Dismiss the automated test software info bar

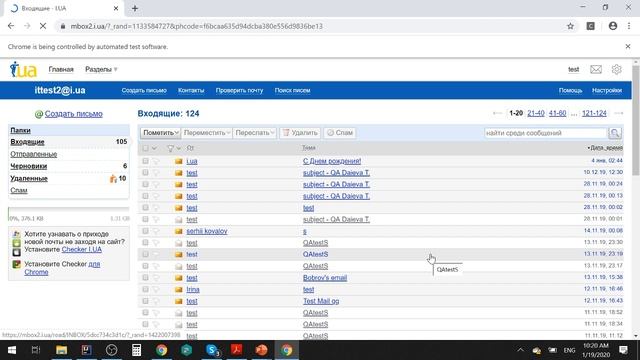[x=628, y=47]
